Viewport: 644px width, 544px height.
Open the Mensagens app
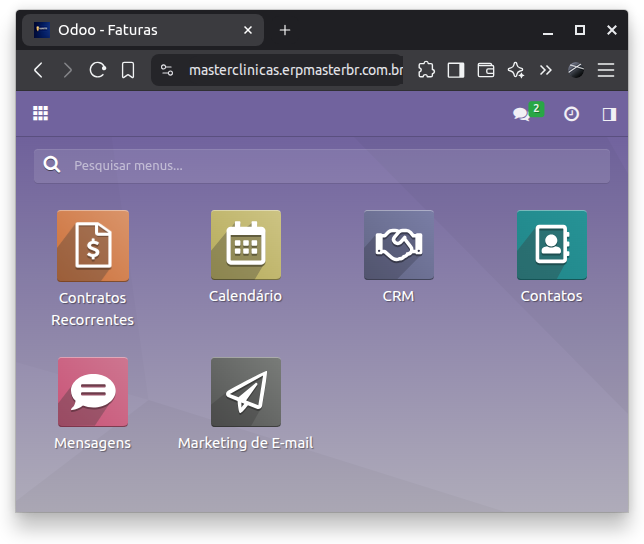click(93, 393)
